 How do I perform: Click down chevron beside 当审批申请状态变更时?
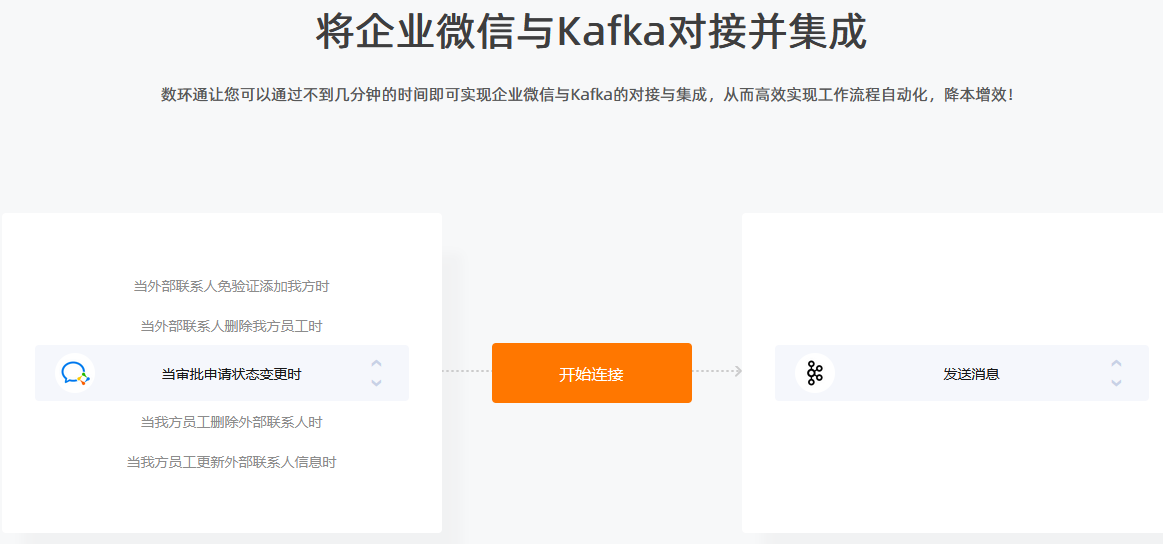[376, 383]
